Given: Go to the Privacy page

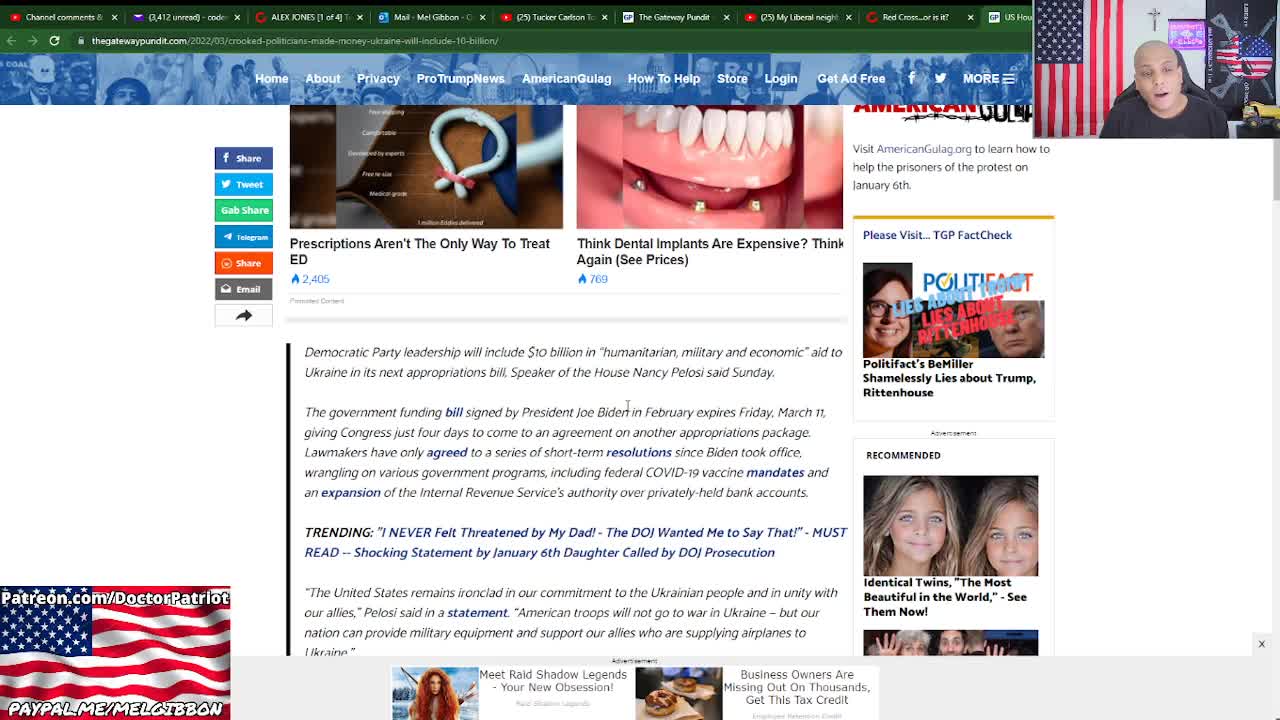Looking at the screenshot, I should point(378,79).
